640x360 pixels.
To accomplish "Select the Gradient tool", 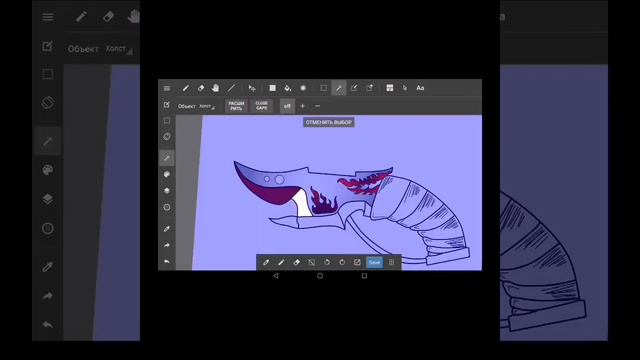I will [303, 88].
